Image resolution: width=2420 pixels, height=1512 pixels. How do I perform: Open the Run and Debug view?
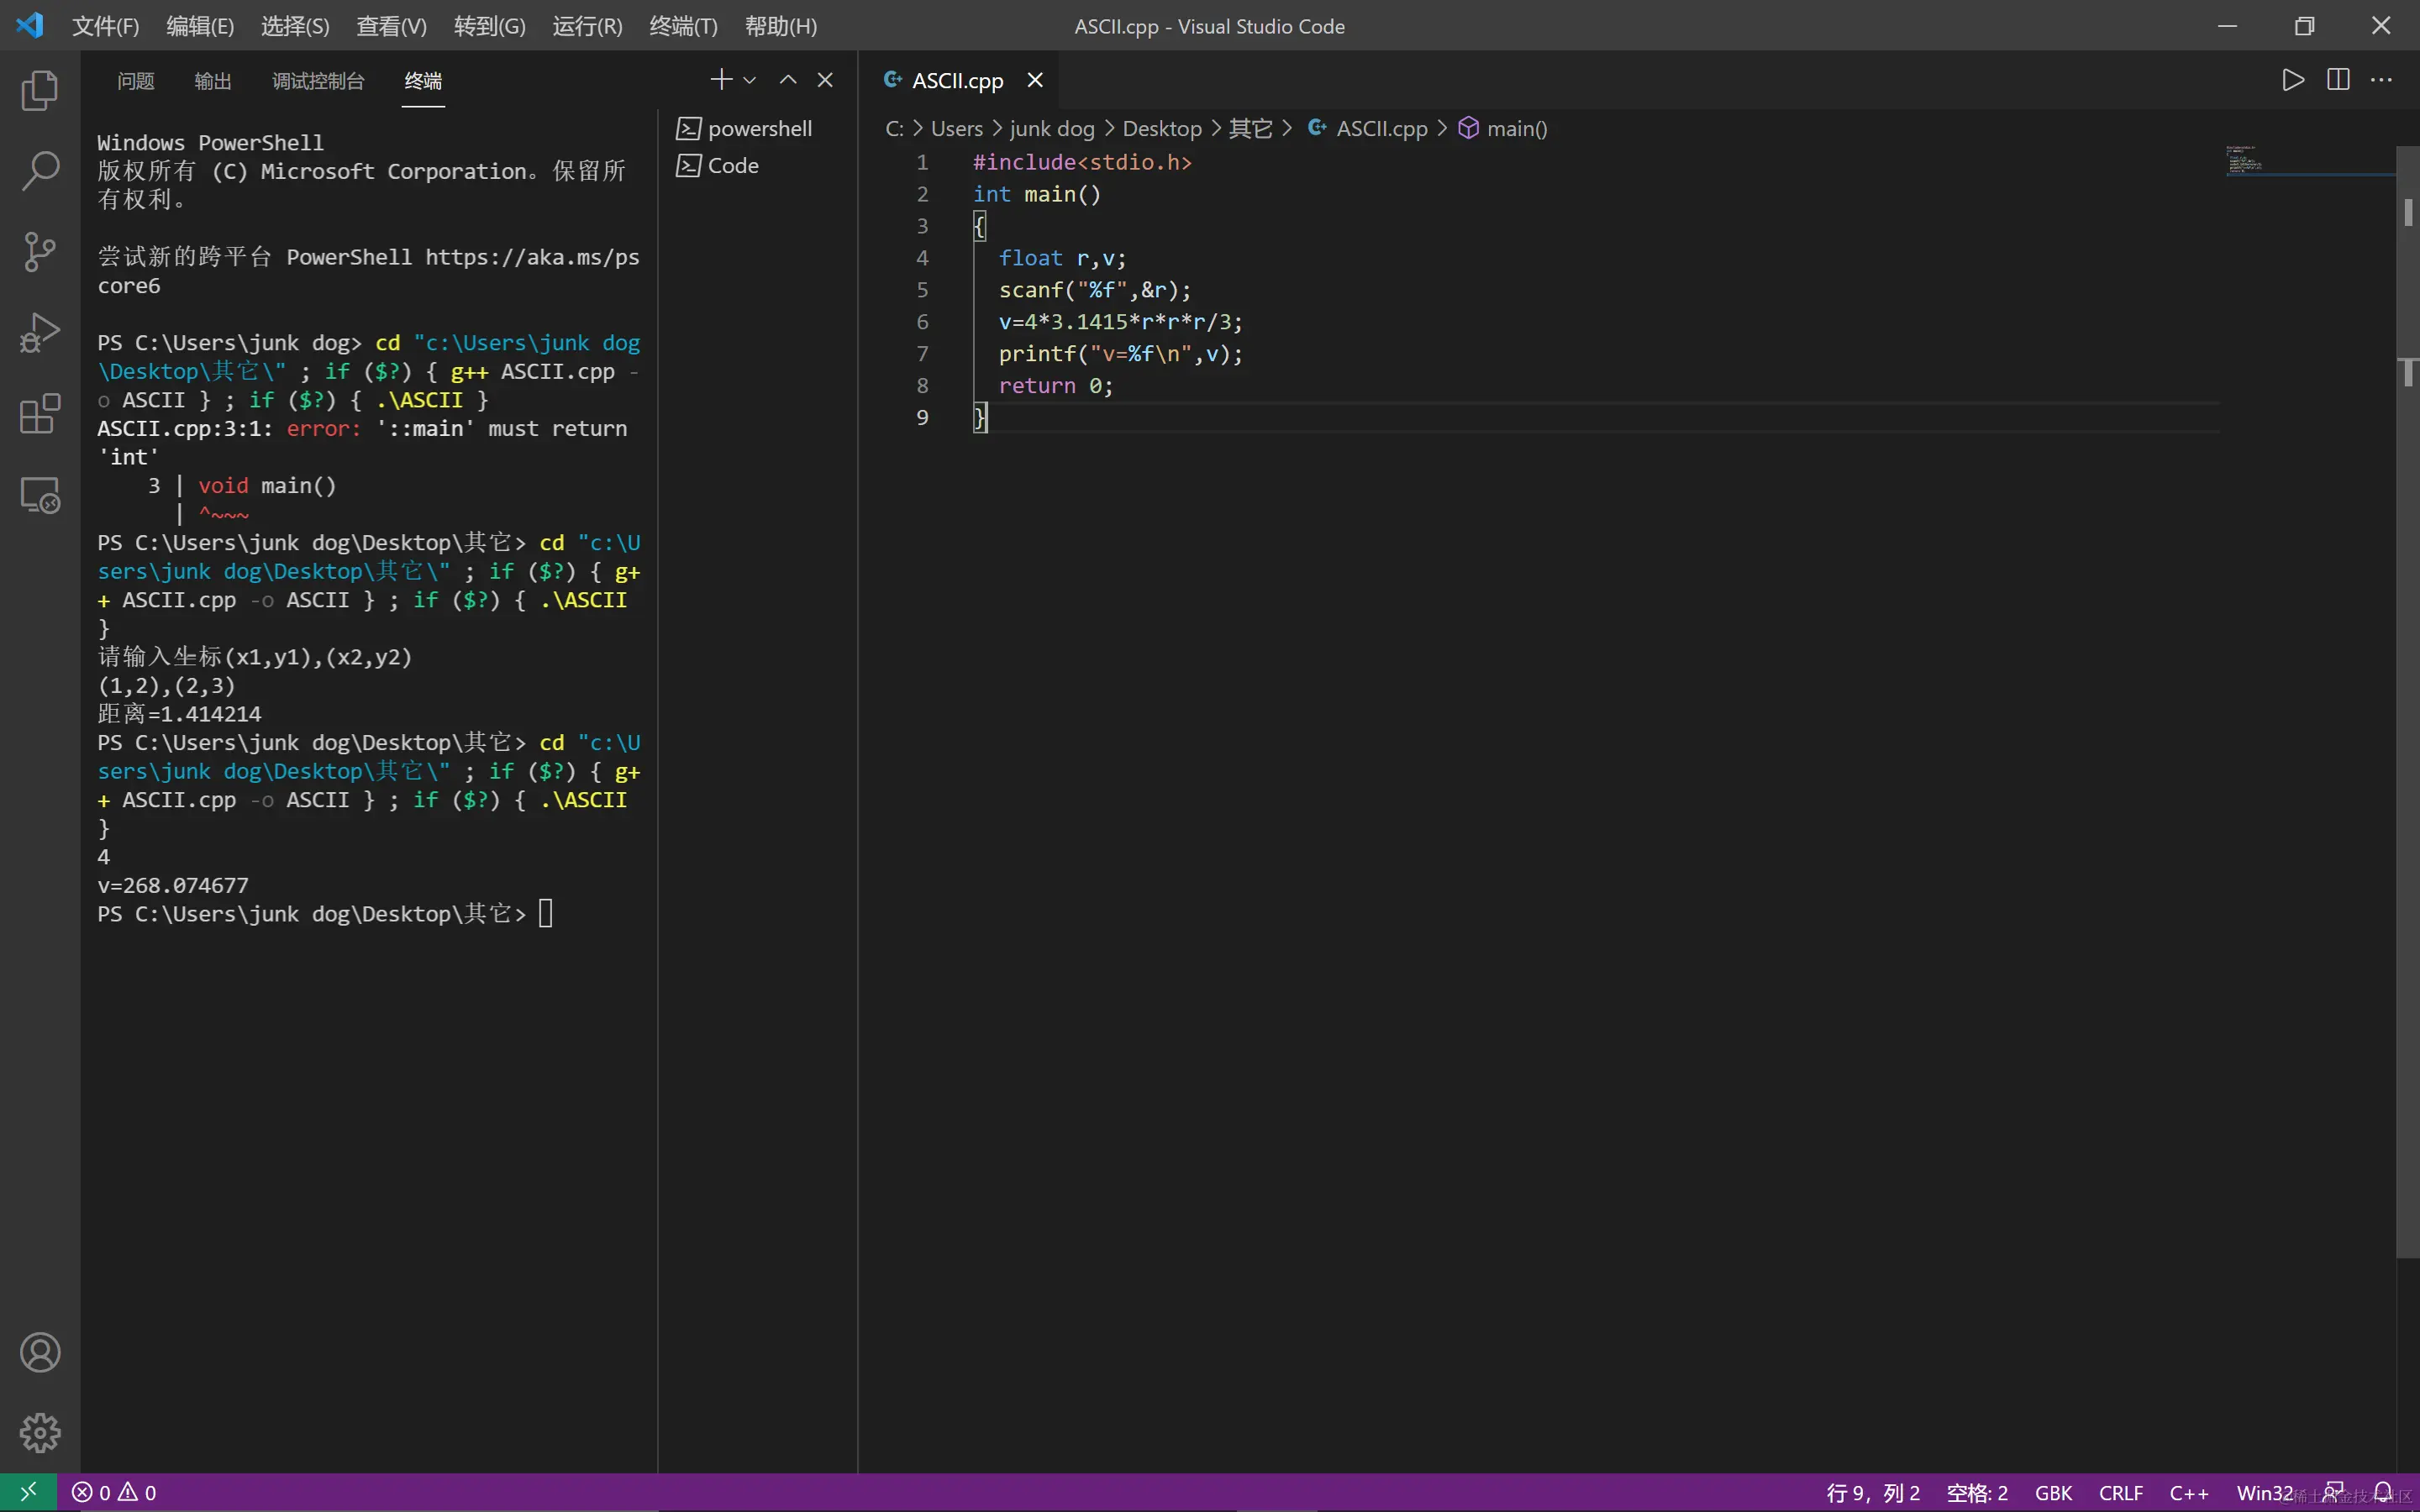tap(40, 333)
